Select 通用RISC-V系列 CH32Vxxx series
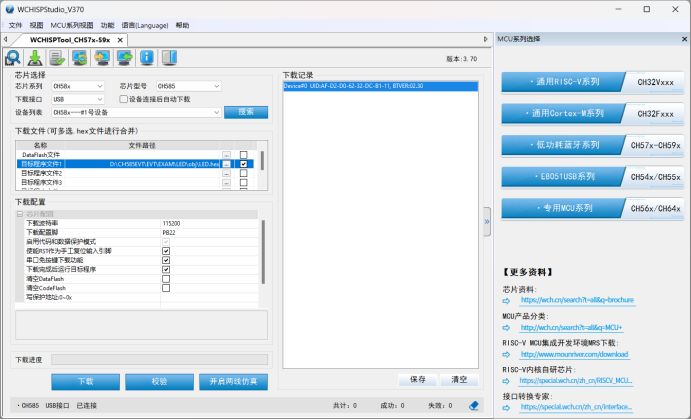This screenshot has height=420, width=691. pyautogui.click(x=593, y=82)
